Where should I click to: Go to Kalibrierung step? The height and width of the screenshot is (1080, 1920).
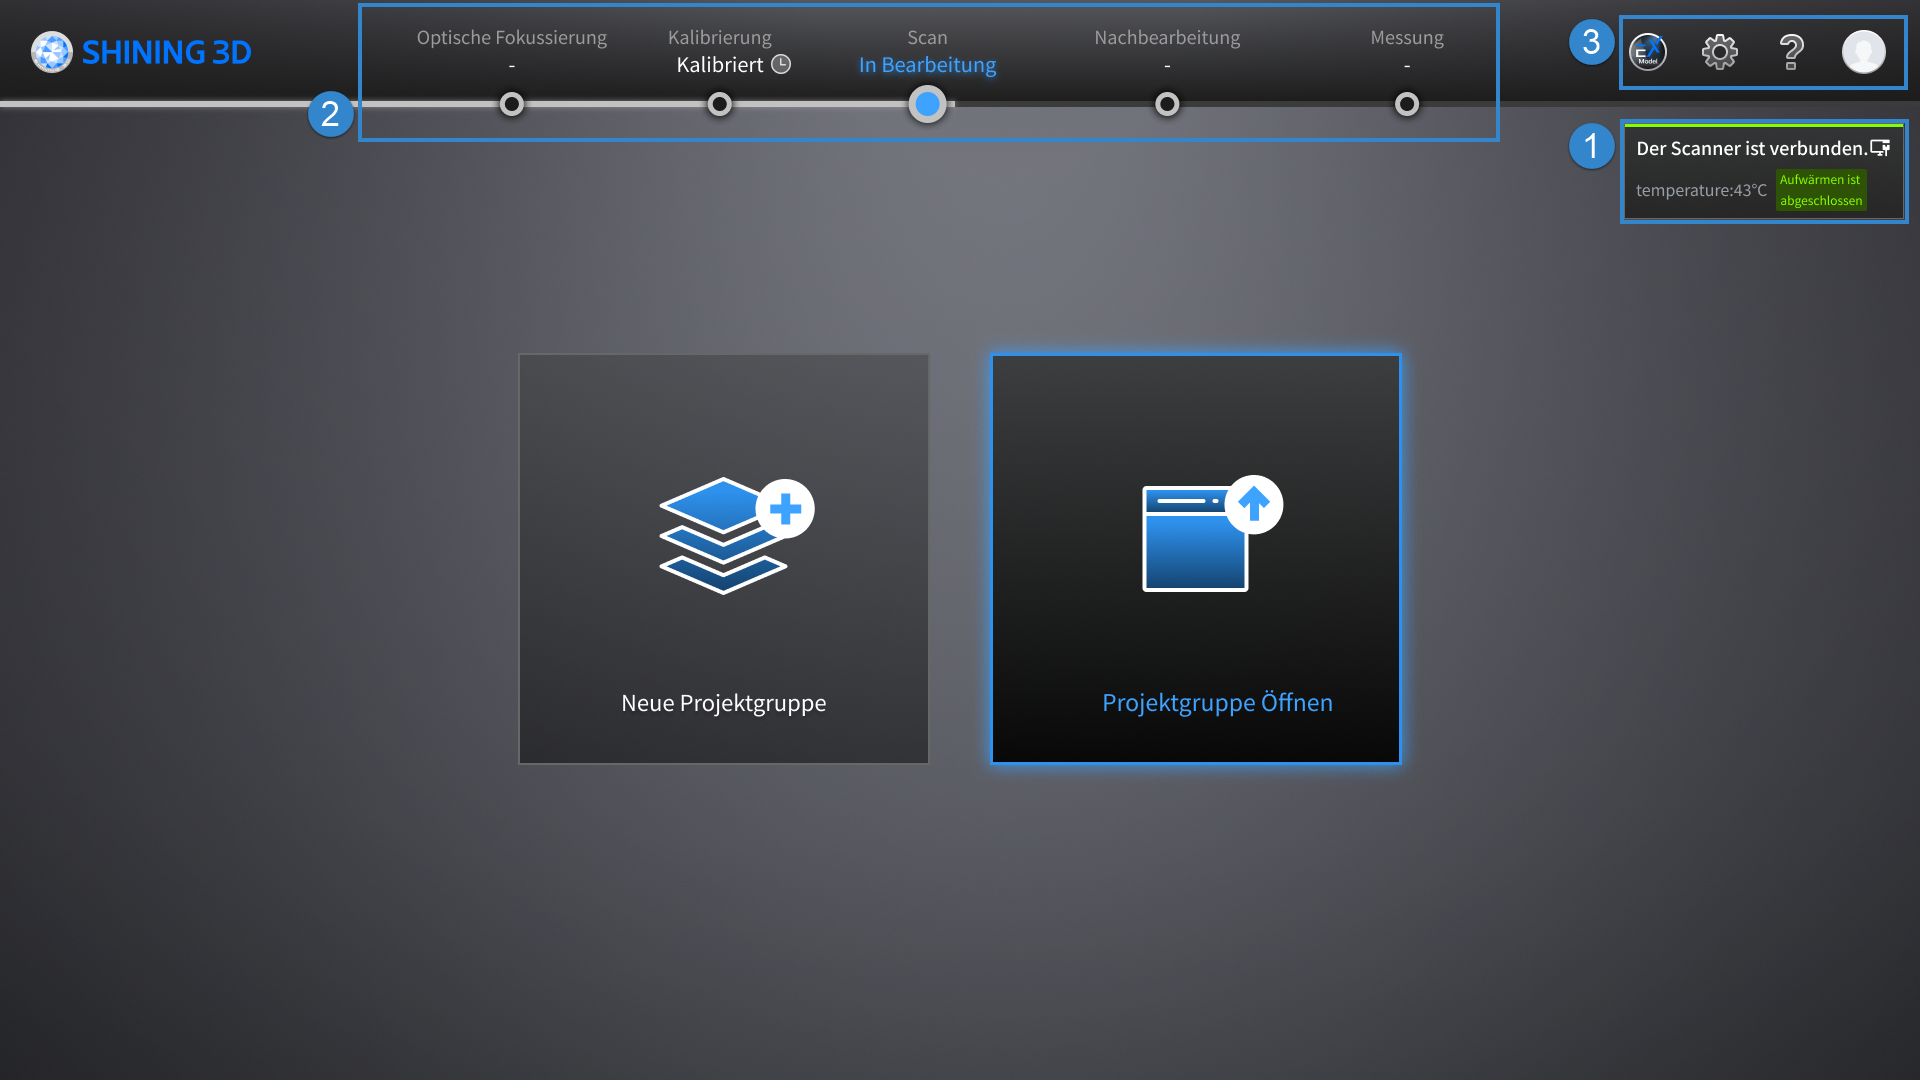(720, 37)
